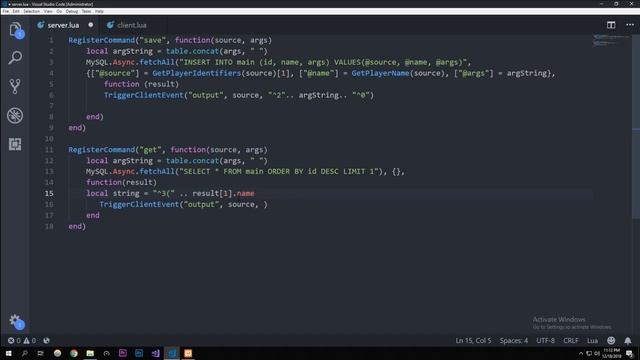Show hidden system tray icons
Viewport: 640px width, 360px height.
(581, 353)
